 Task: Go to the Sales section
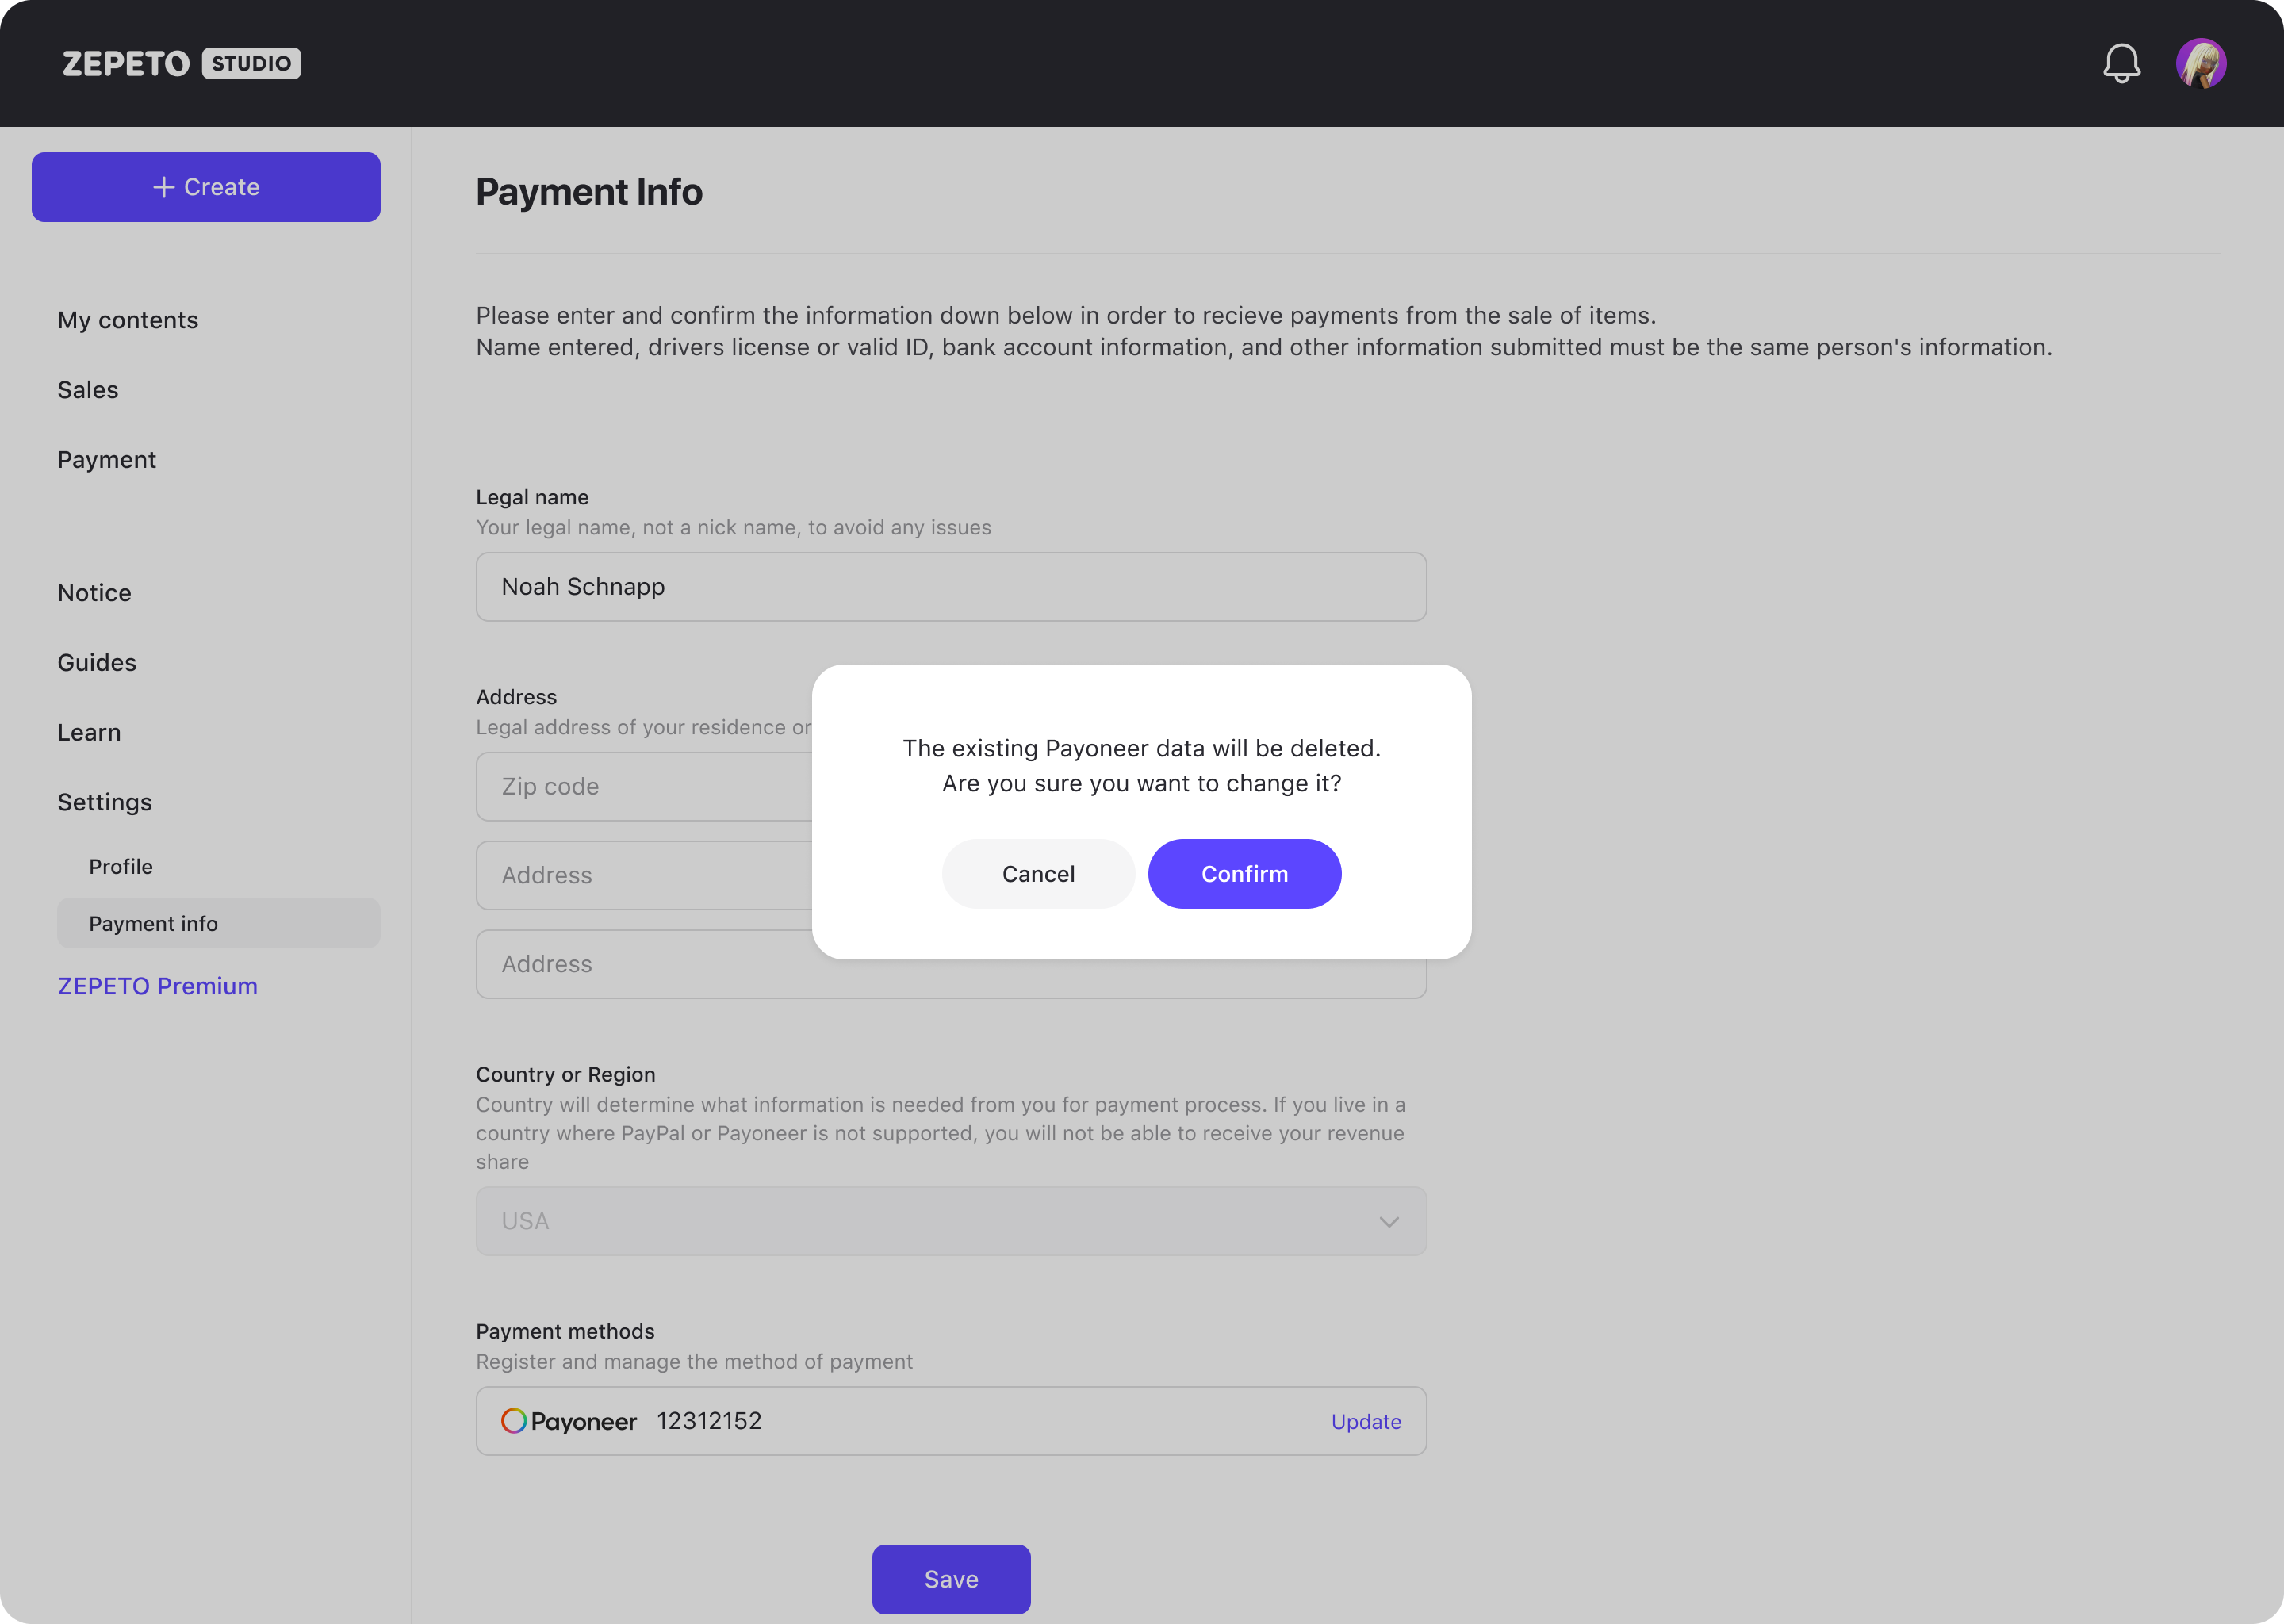(88, 390)
